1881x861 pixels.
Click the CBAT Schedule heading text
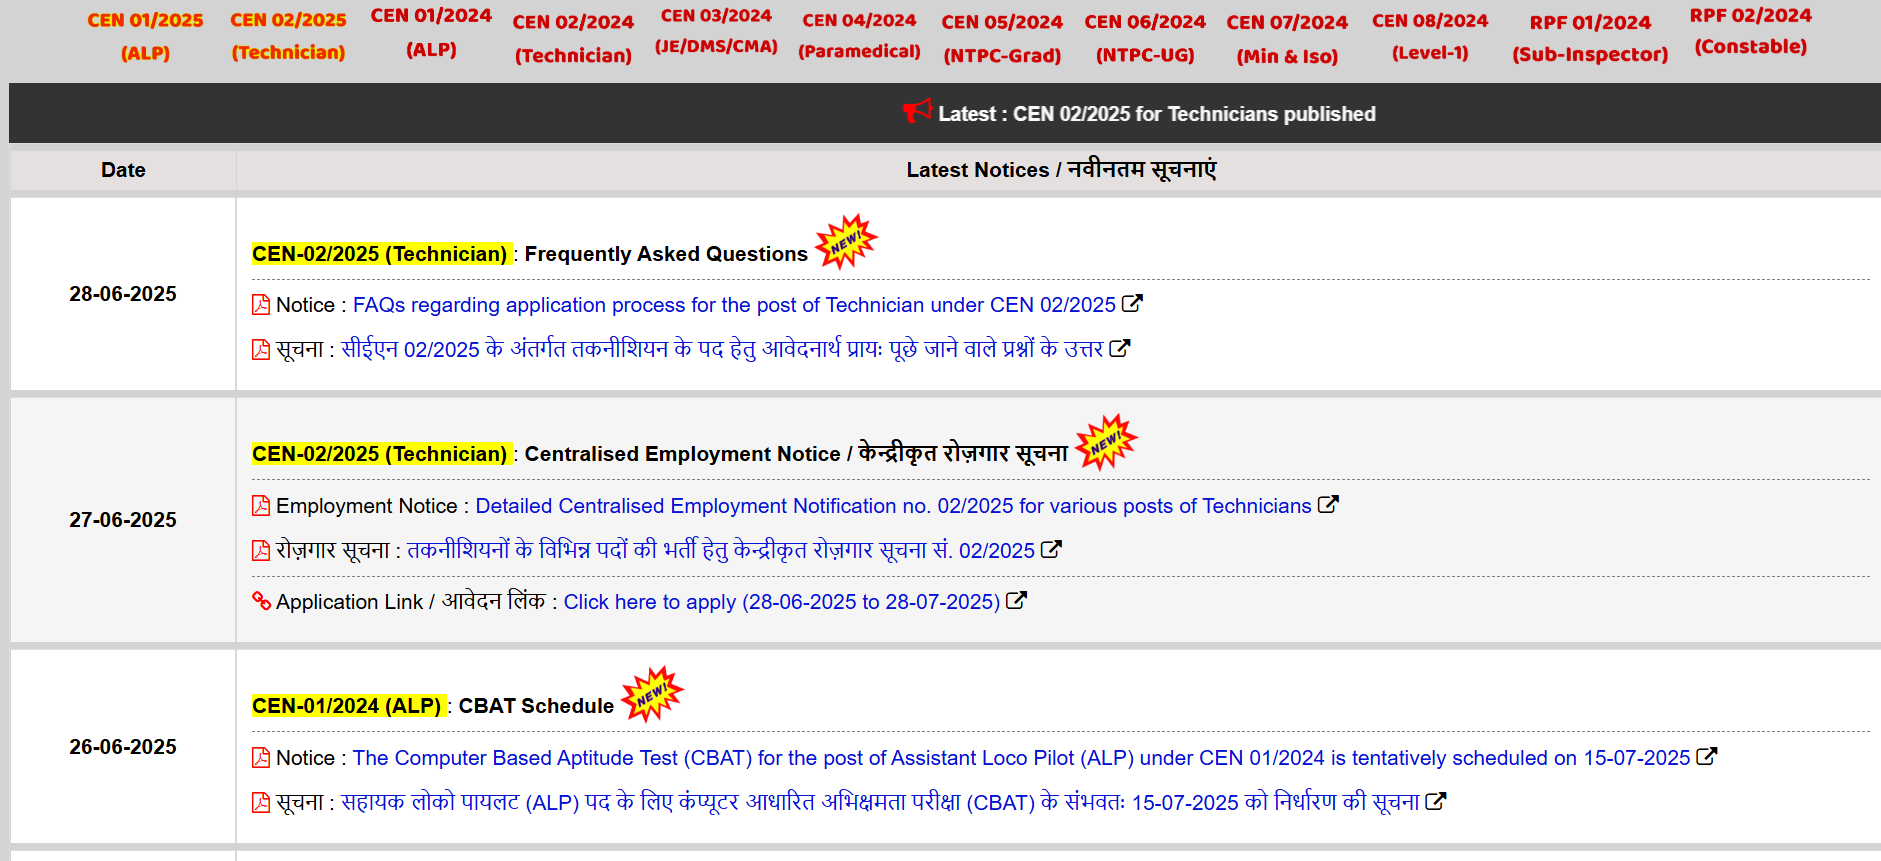(x=536, y=706)
